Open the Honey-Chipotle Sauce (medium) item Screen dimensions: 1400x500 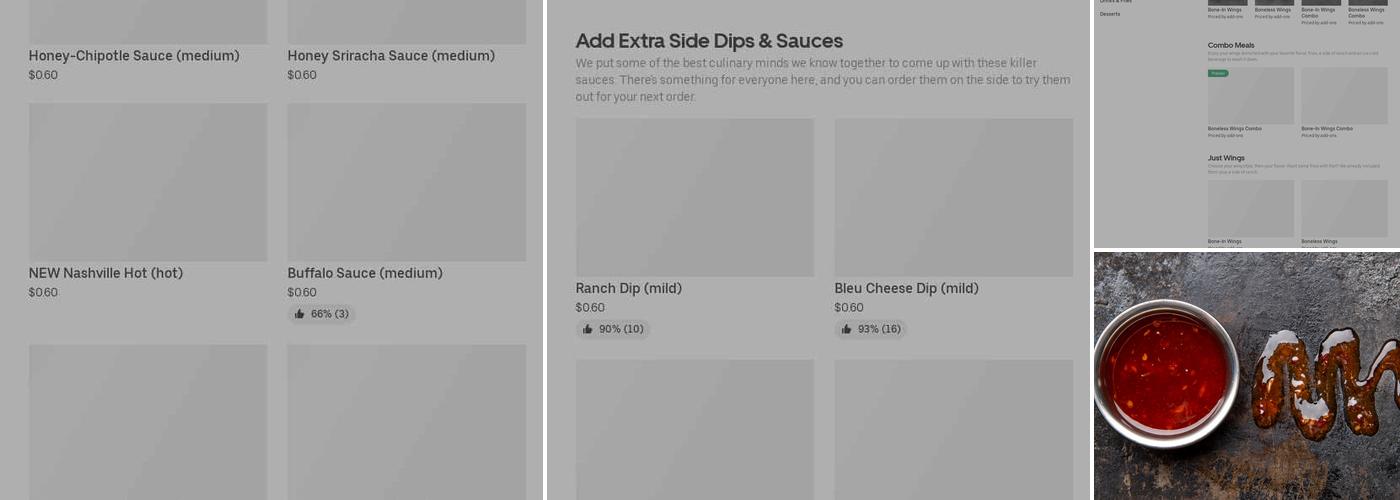pyautogui.click(x=134, y=56)
